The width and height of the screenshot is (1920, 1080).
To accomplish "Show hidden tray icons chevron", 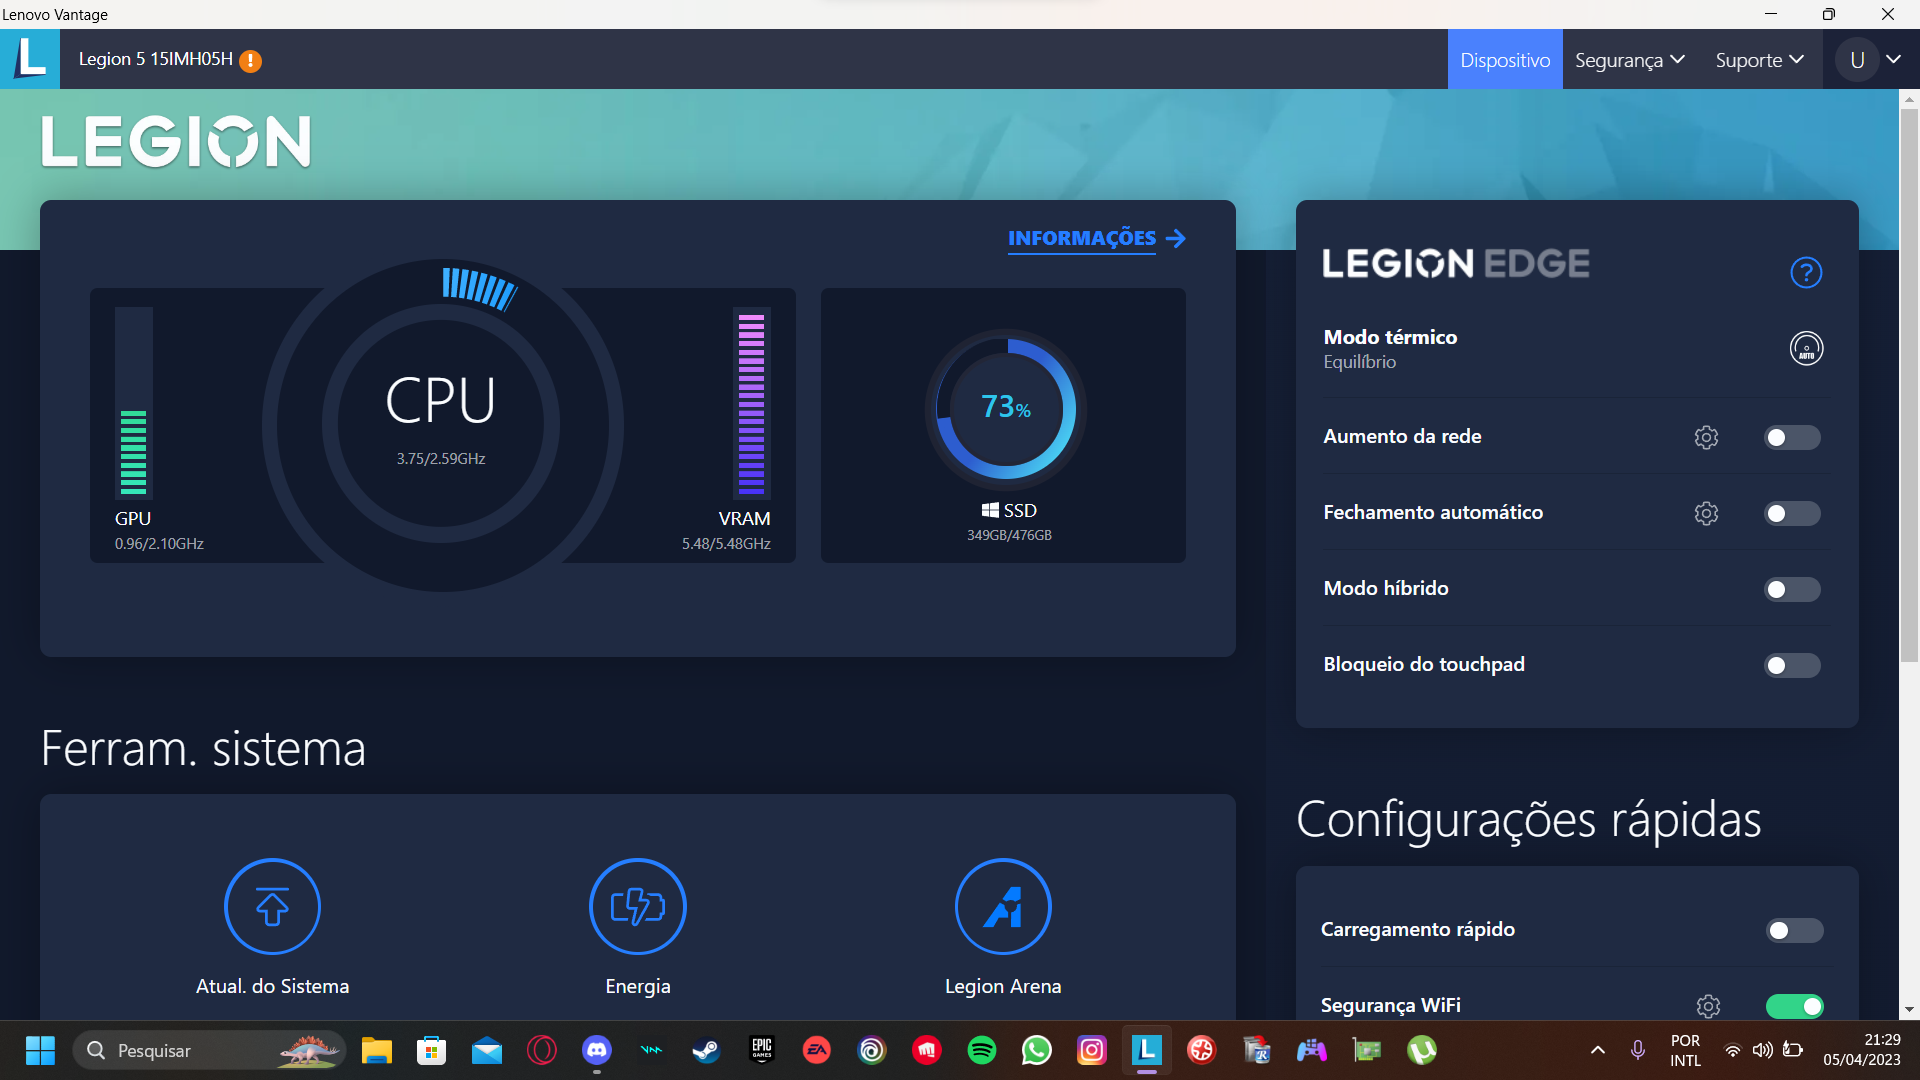I will (x=1598, y=1050).
